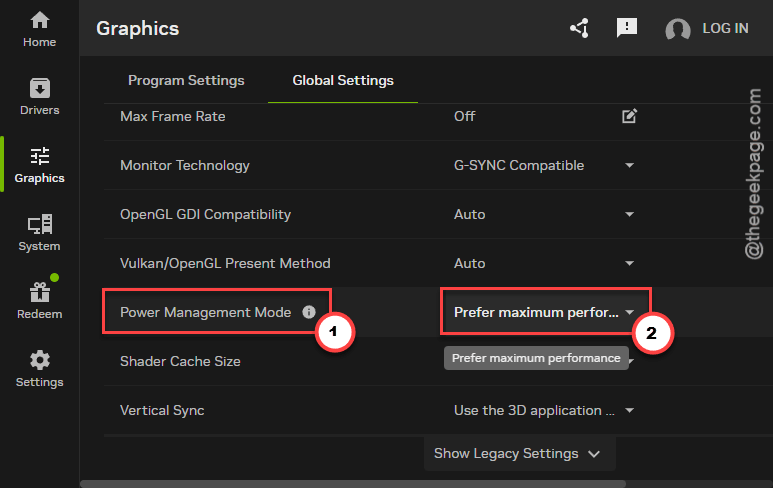The height and width of the screenshot is (488, 773).
Task: Expand Show Legacy Settings
Action: [x=519, y=453]
